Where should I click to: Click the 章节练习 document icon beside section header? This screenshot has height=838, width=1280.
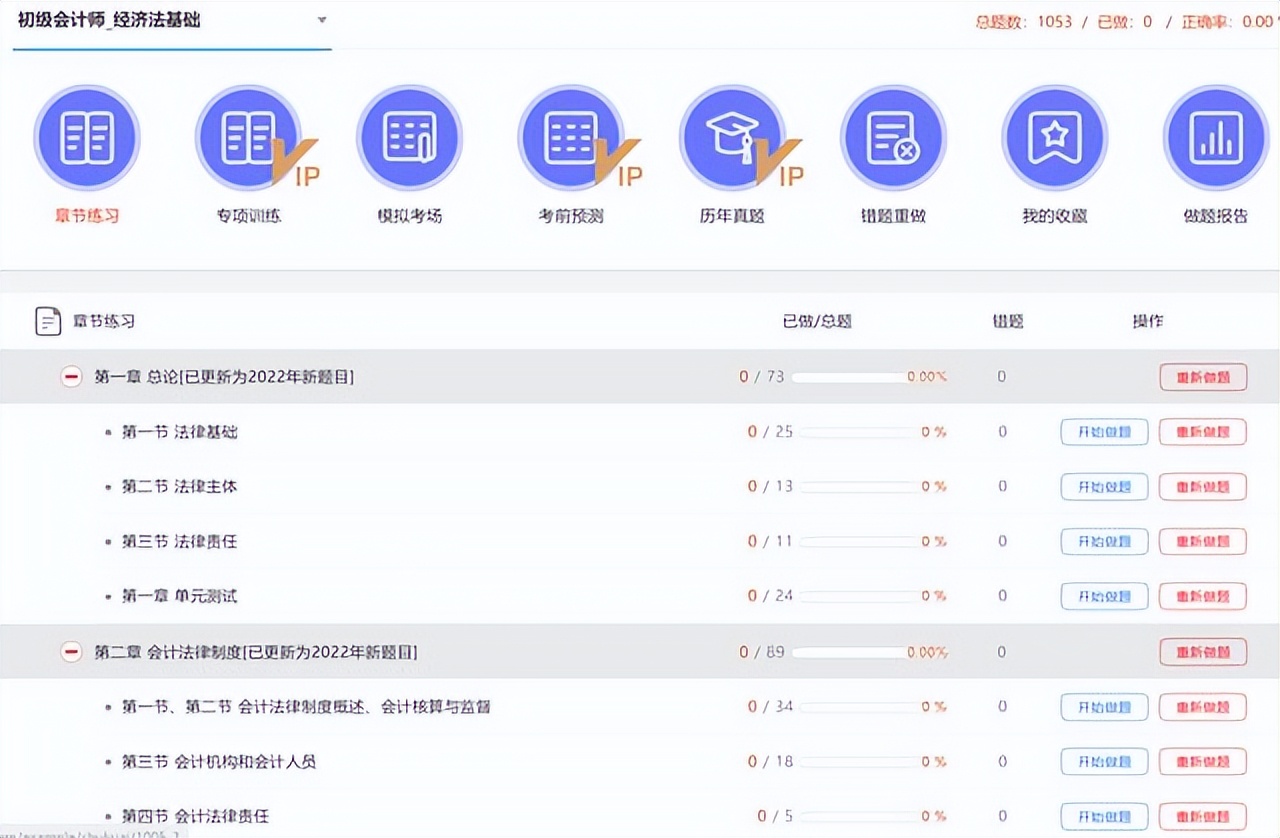click(47, 320)
